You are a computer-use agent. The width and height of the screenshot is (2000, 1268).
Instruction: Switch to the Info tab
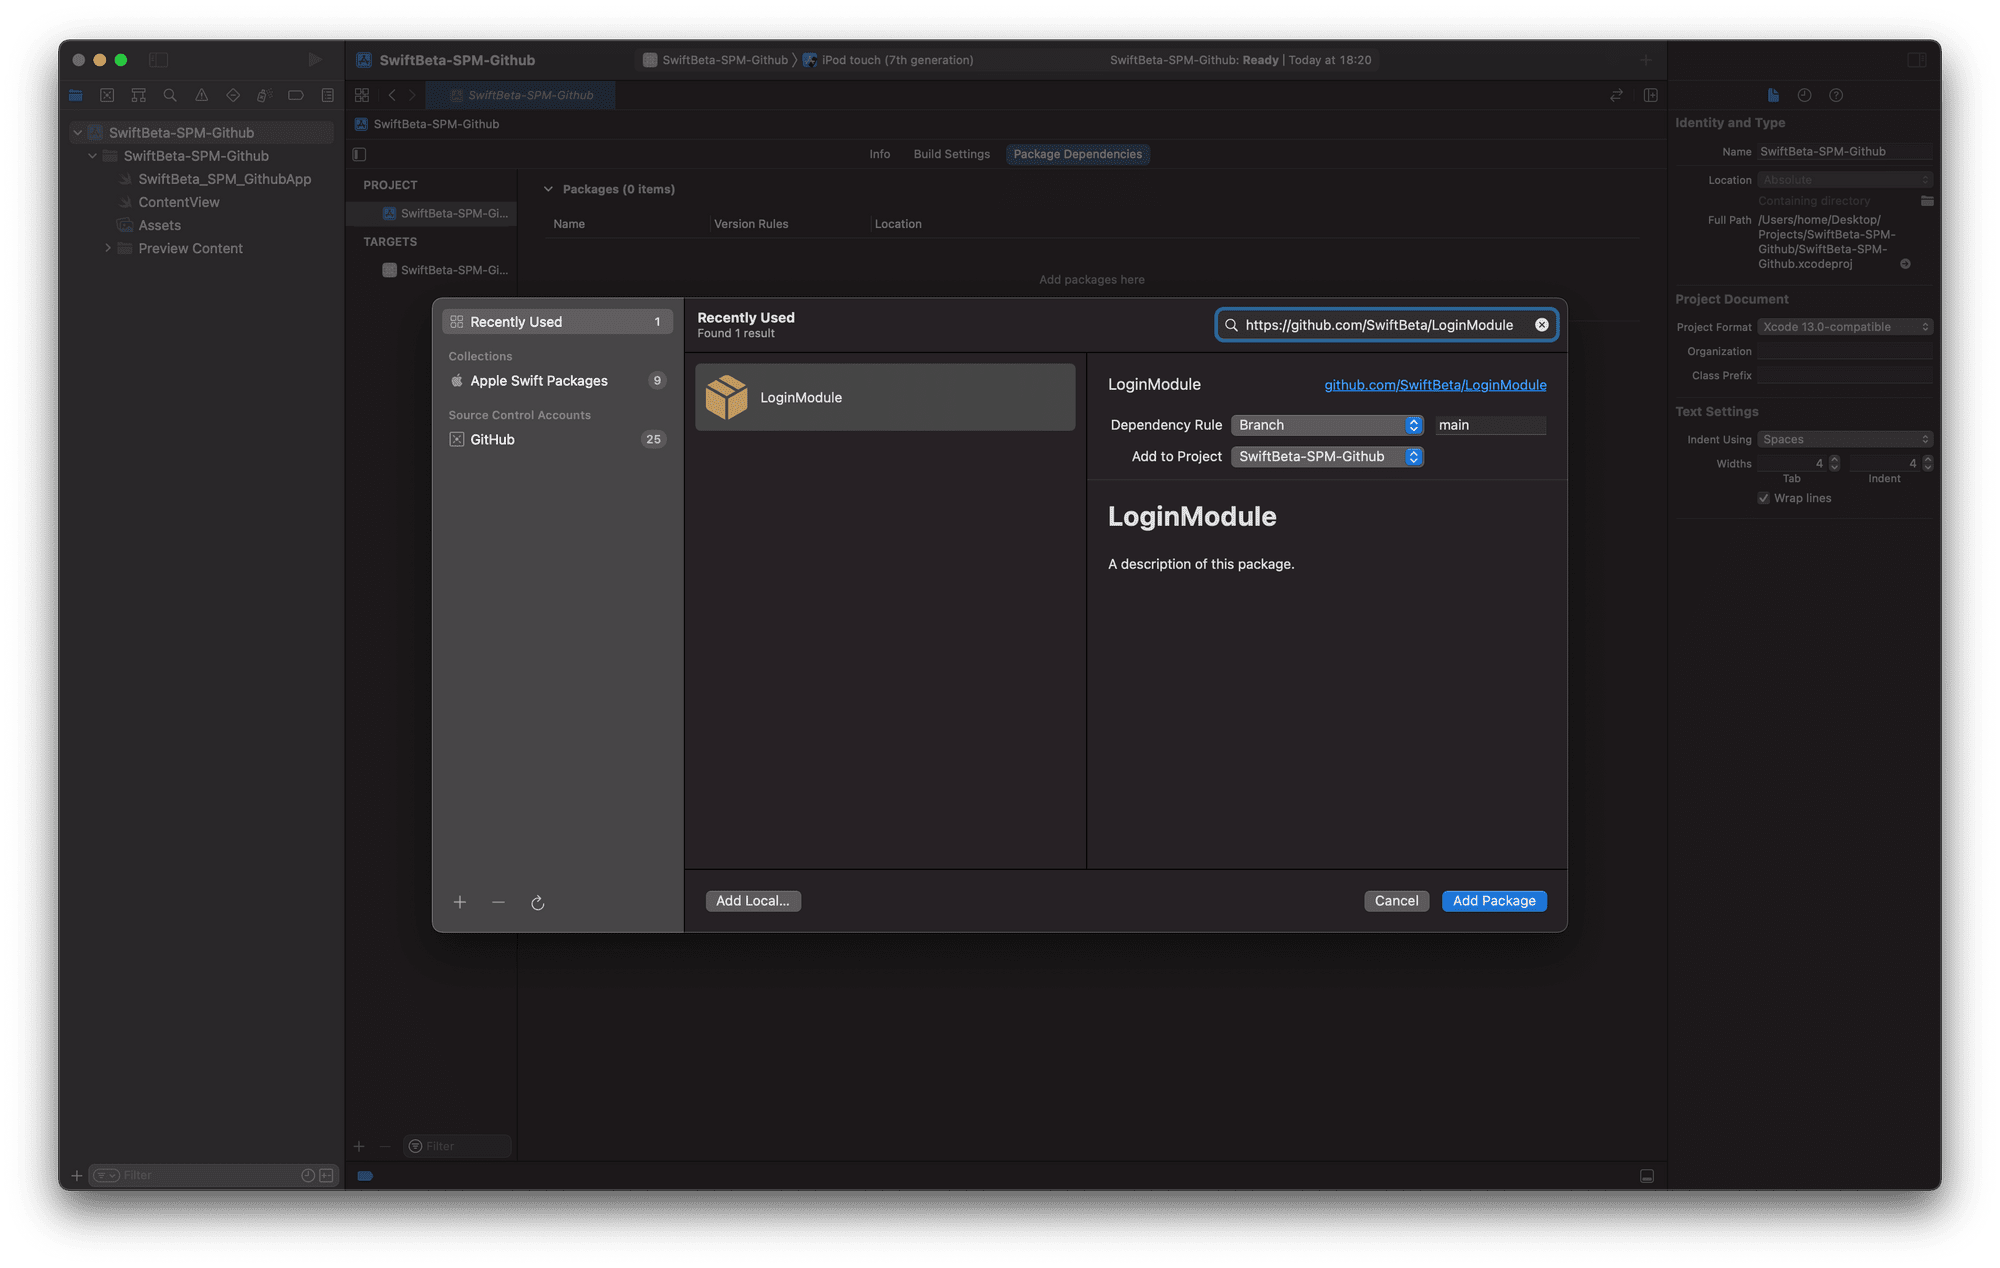click(879, 154)
